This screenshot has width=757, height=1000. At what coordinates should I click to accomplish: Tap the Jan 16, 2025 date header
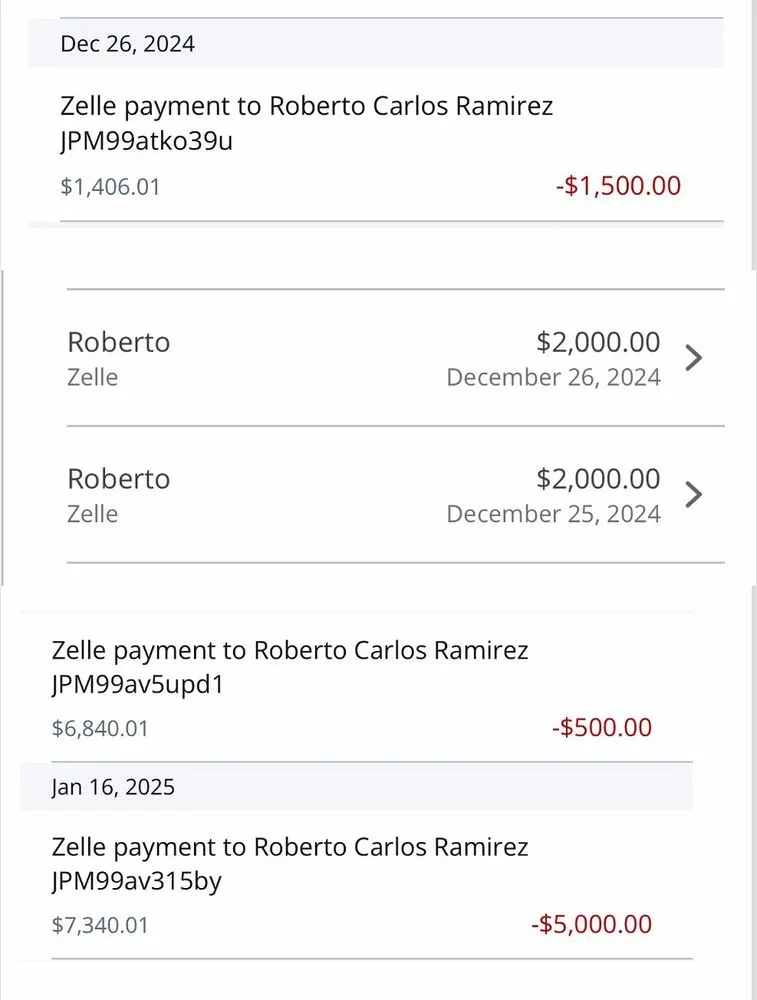point(113,787)
